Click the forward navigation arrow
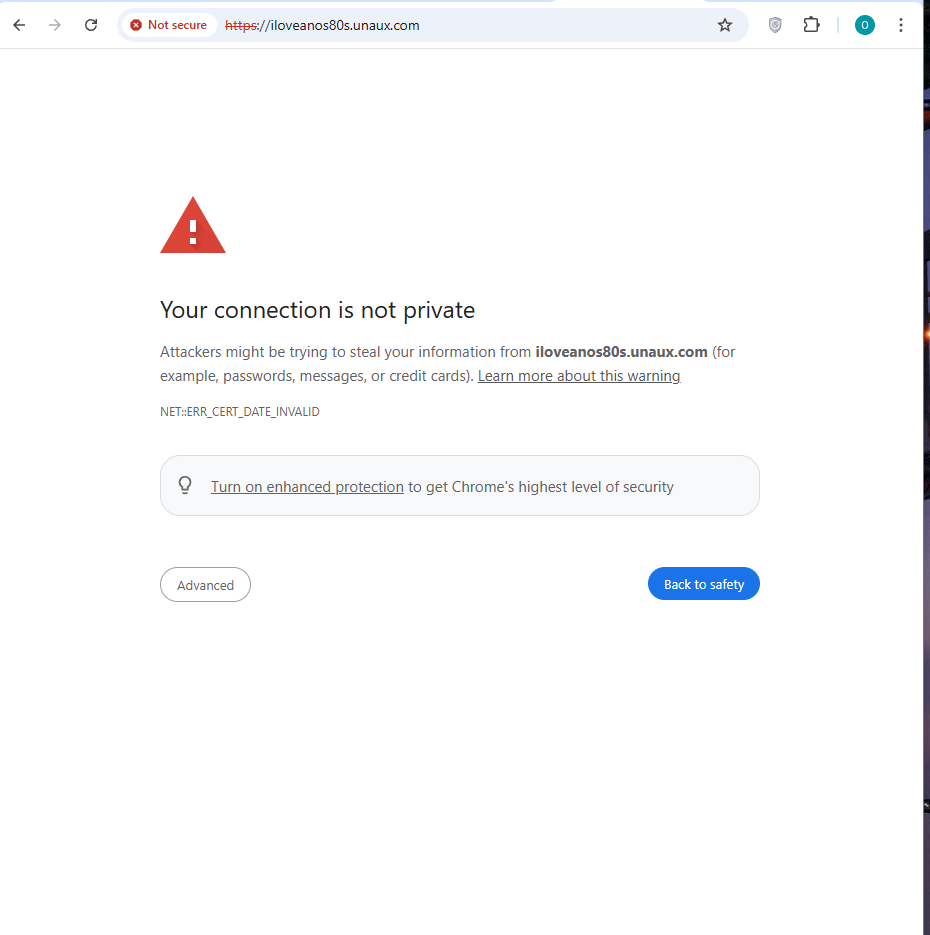 (x=55, y=25)
